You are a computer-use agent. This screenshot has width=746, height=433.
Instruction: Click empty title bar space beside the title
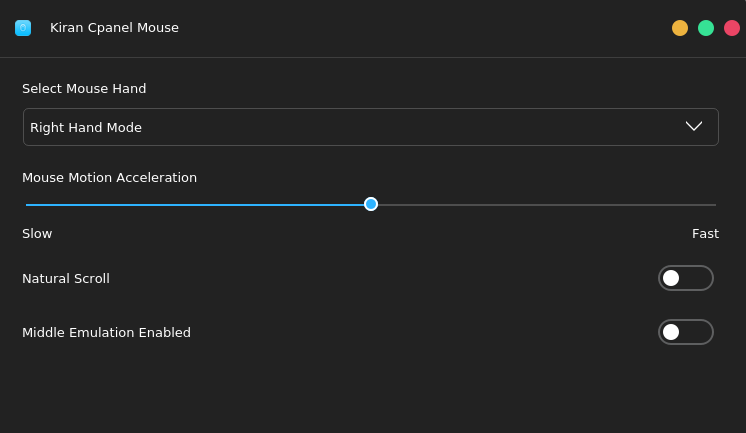click(420, 28)
